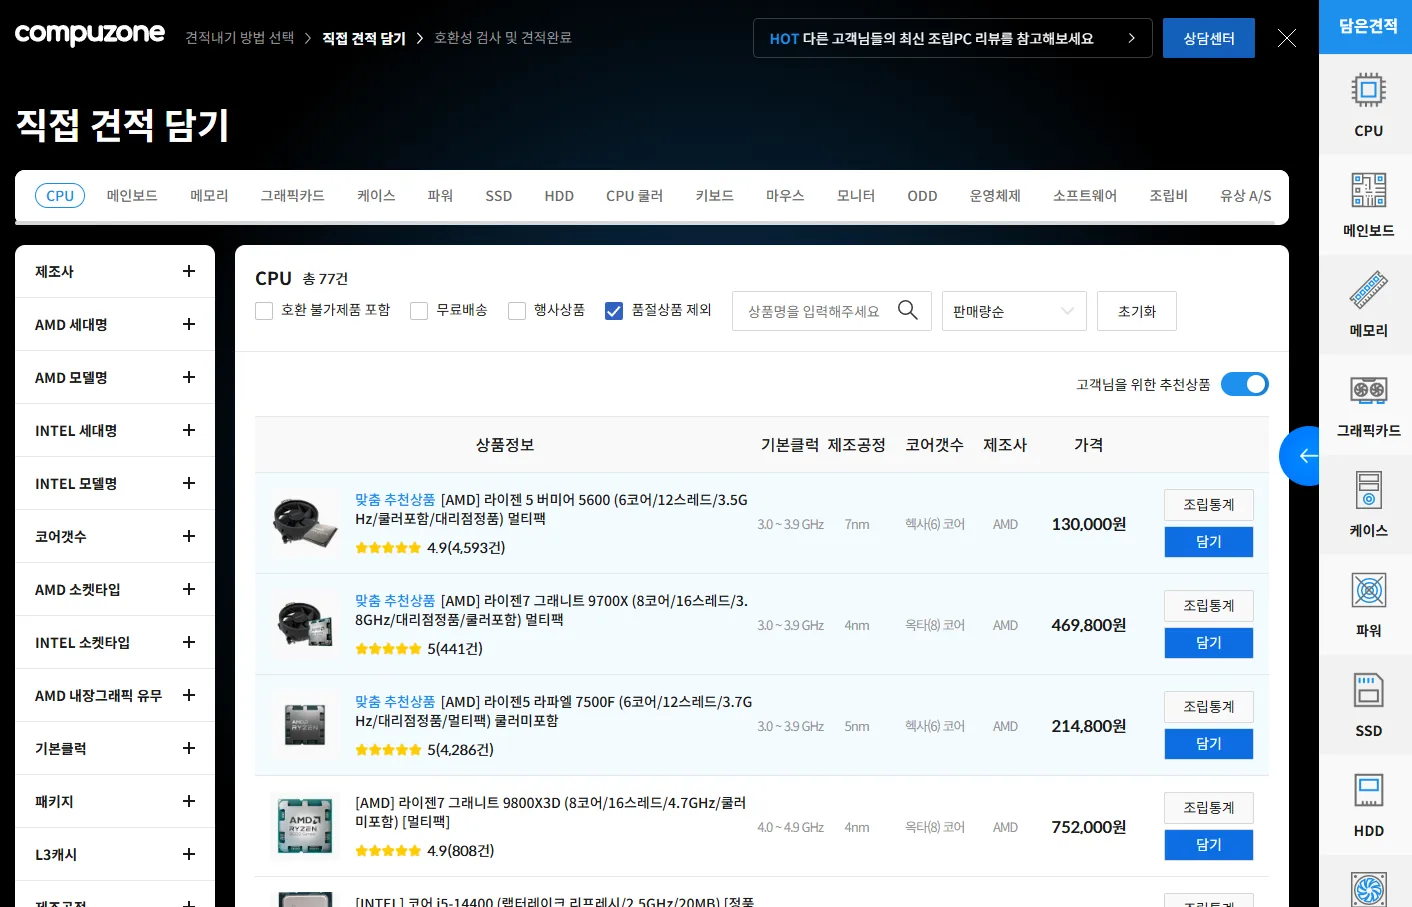The image size is (1412, 907).
Task: Select the SSD icon on the right
Action: click(1367, 703)
